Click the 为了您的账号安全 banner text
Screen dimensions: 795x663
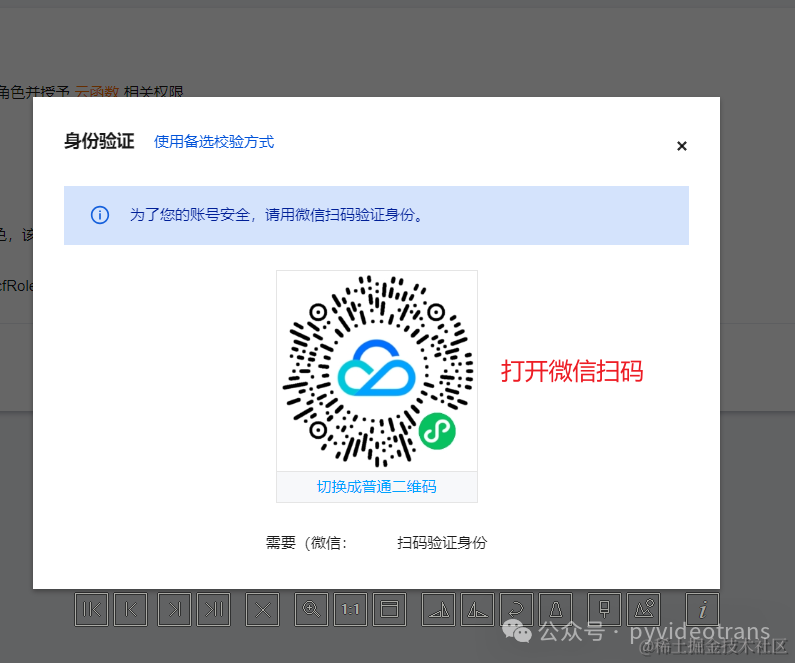point(277,215)
